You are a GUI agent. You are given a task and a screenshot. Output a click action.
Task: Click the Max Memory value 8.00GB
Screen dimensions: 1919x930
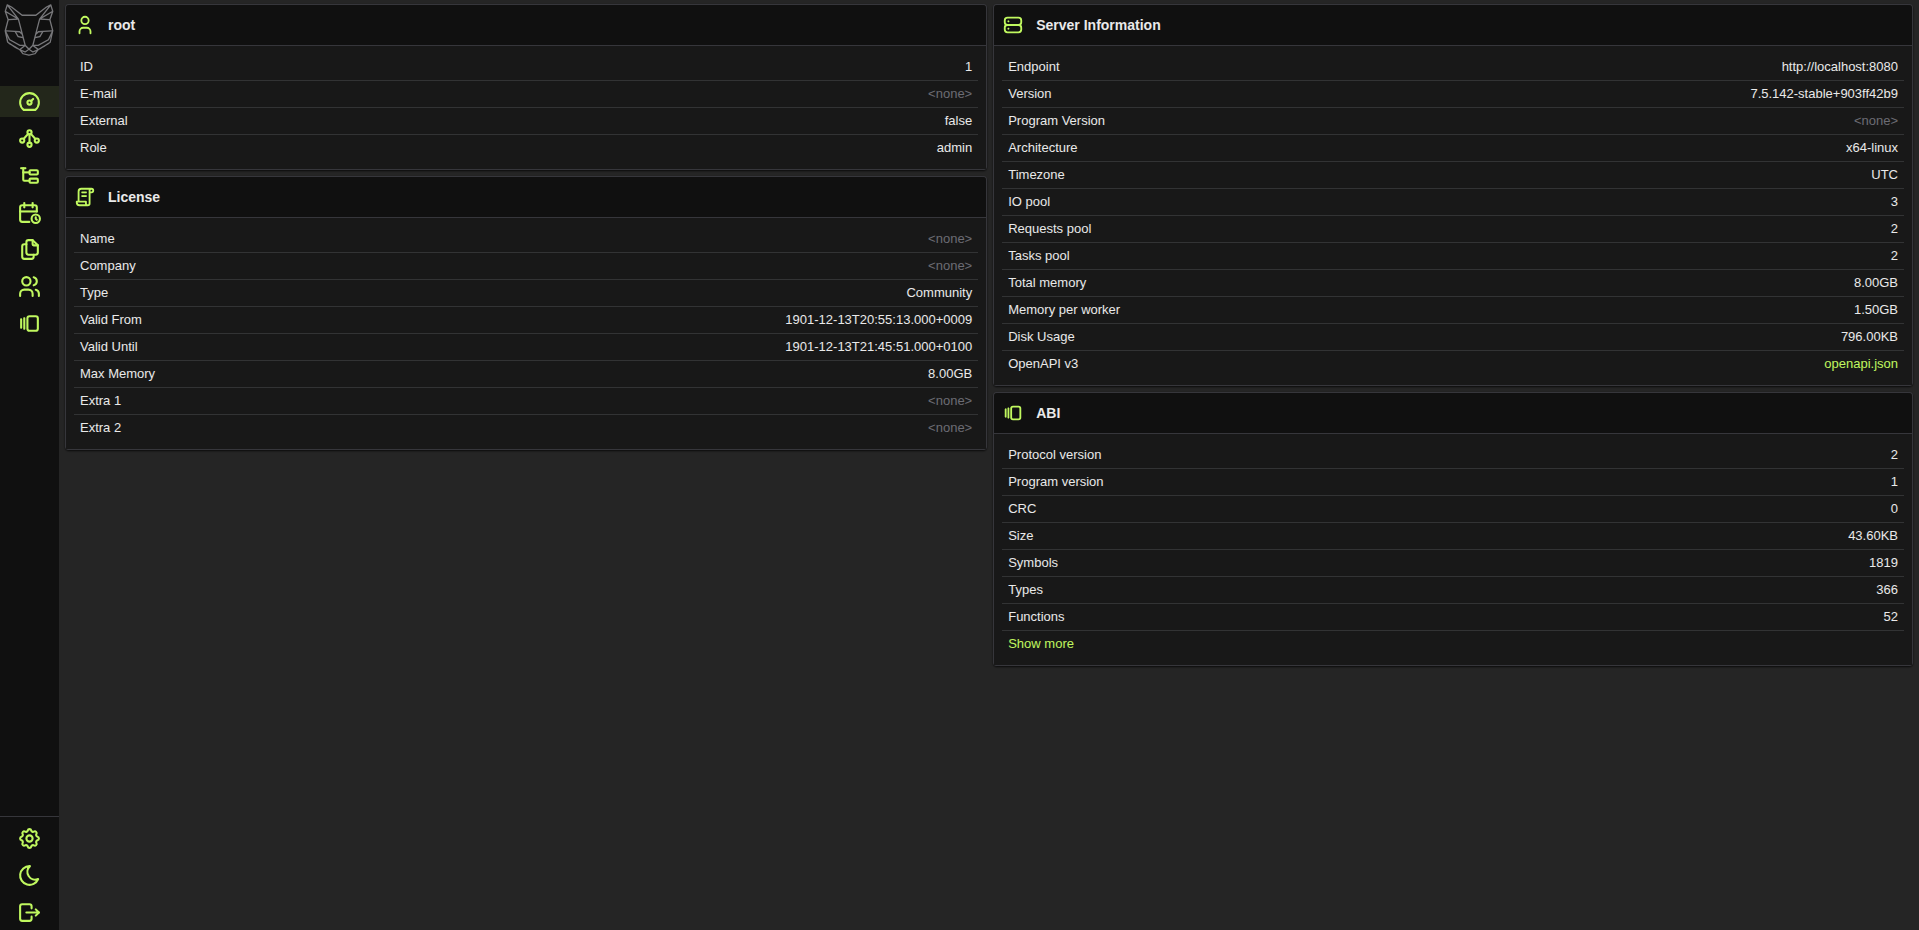point(949,374)
